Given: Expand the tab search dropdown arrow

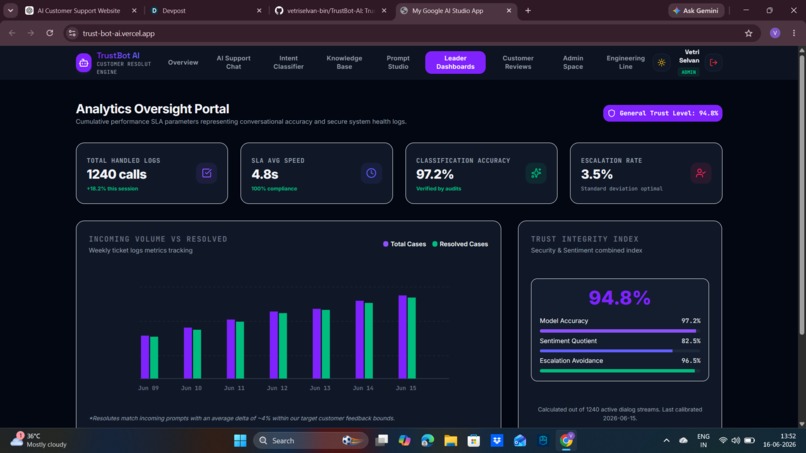Looking at the screenshot, I should click(x=10, y=10).
